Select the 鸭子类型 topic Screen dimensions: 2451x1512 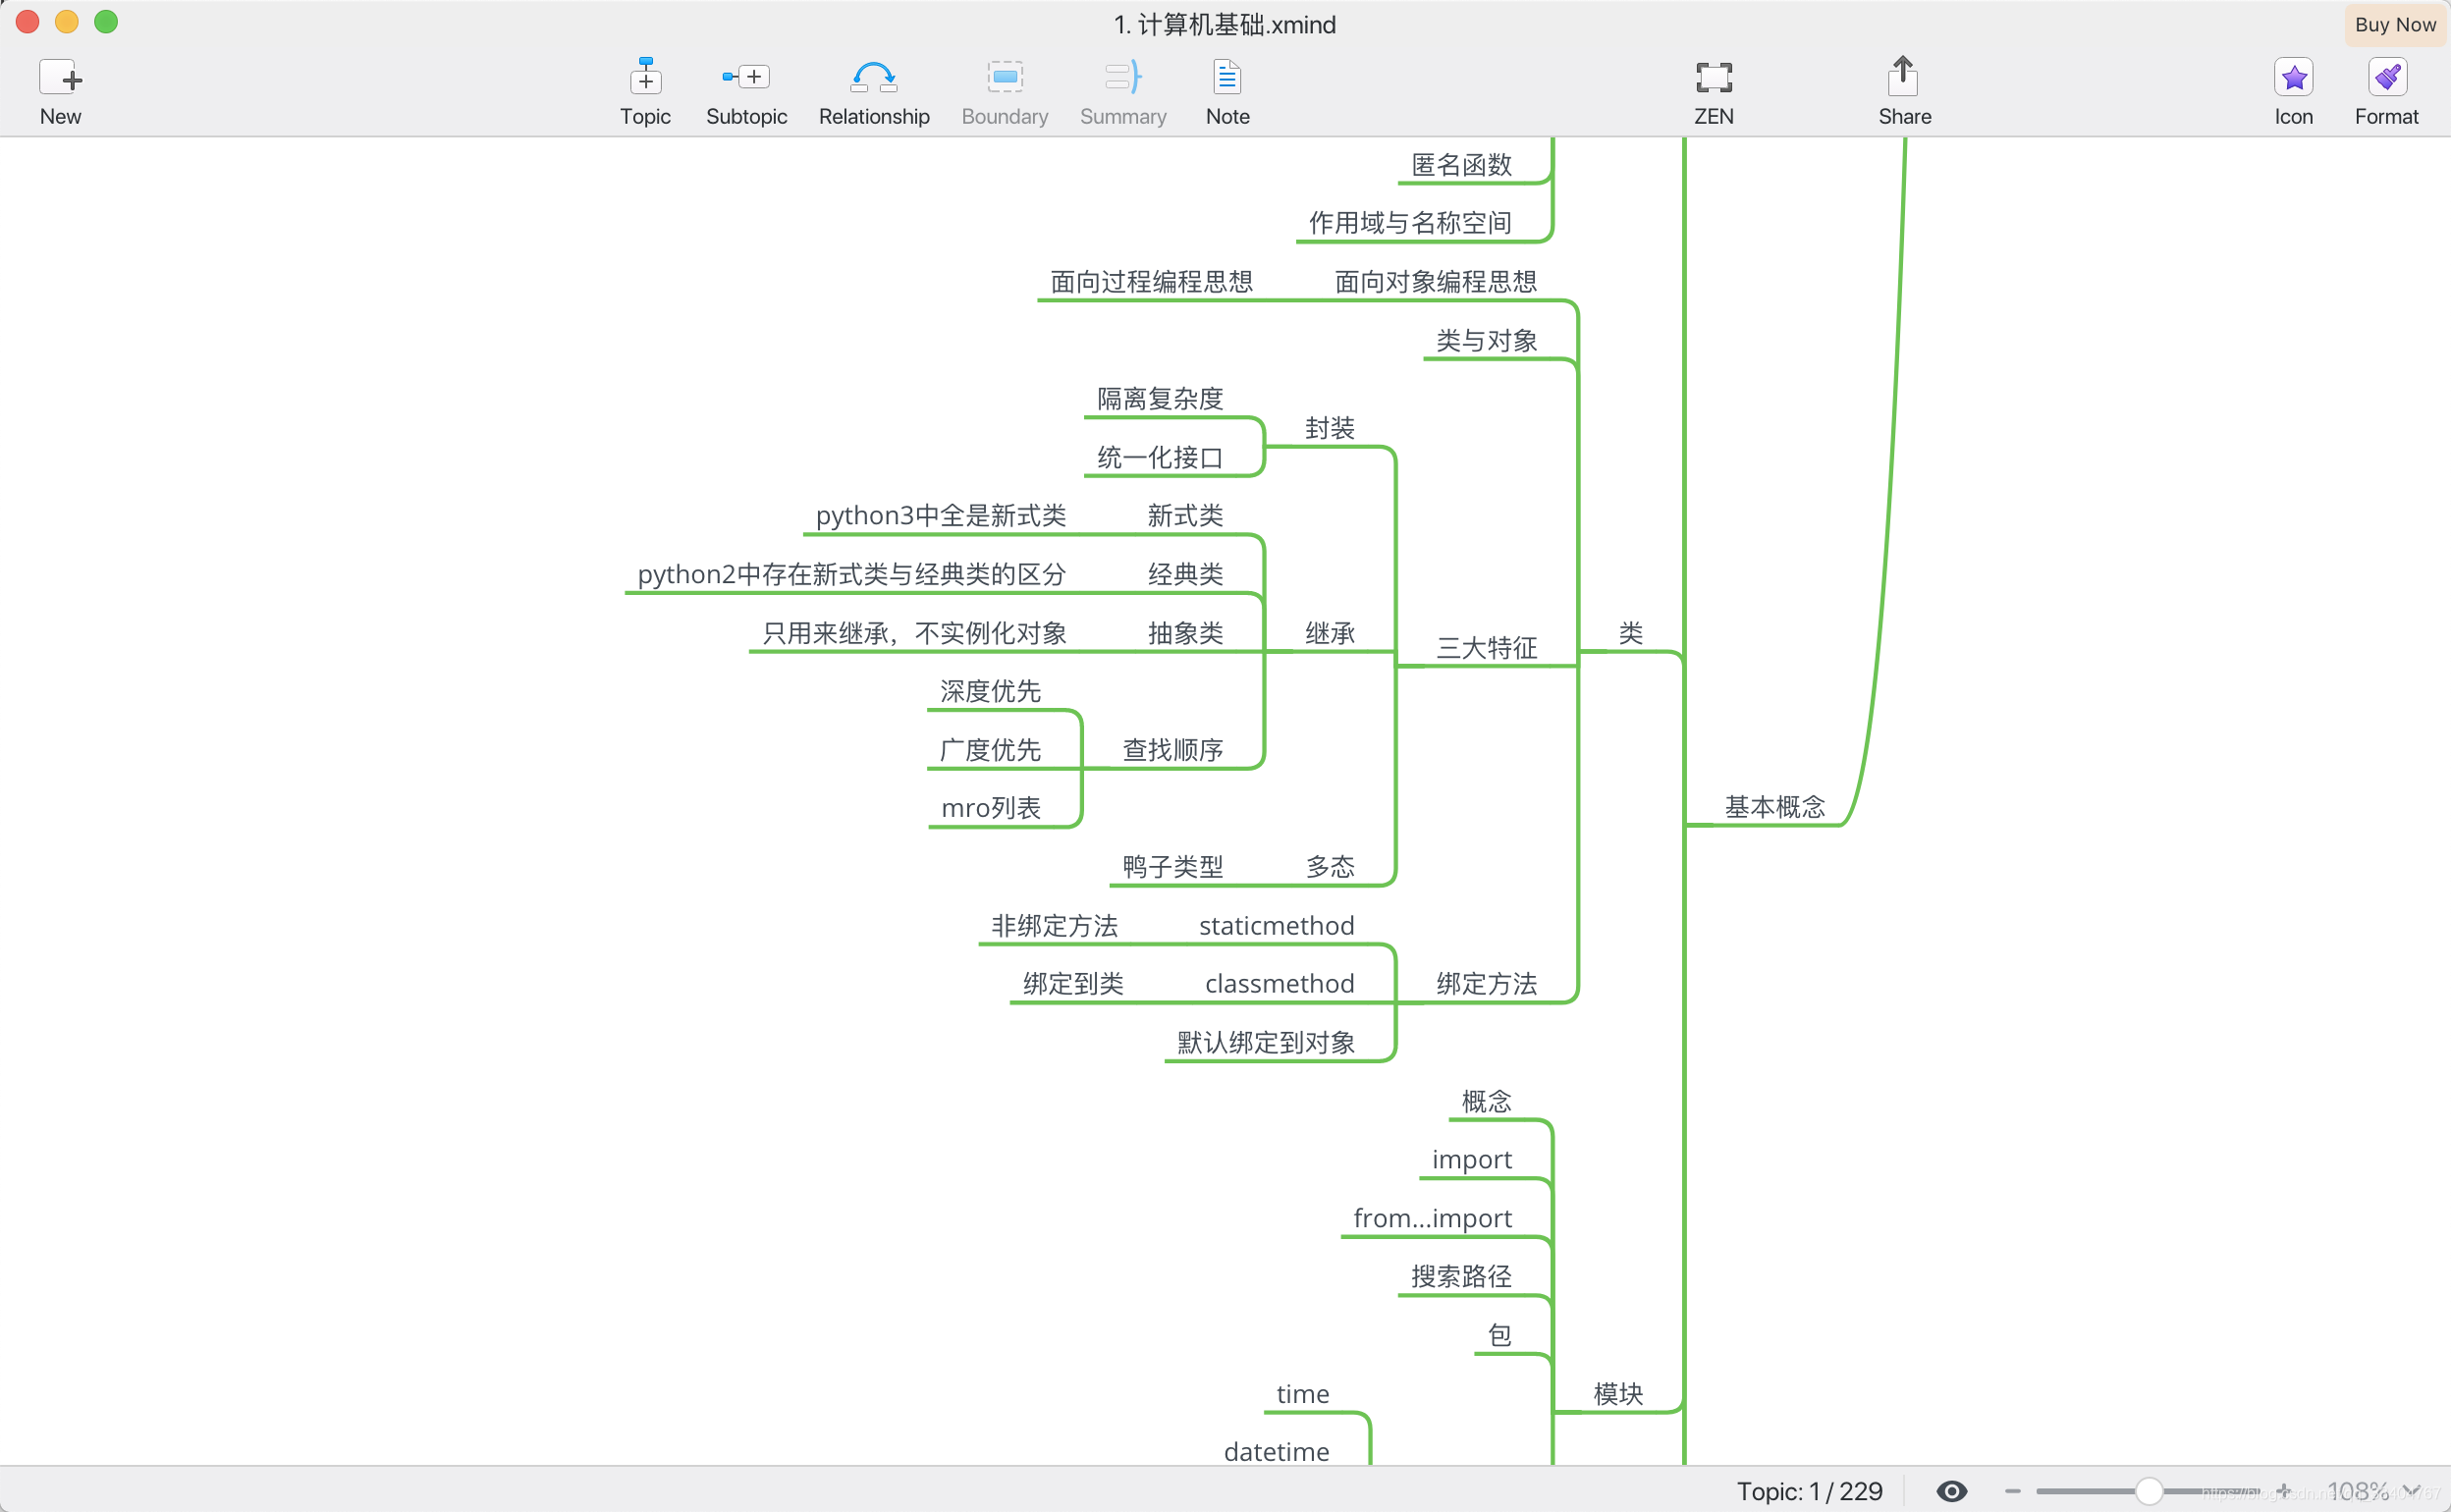[x=1172, y=866]
